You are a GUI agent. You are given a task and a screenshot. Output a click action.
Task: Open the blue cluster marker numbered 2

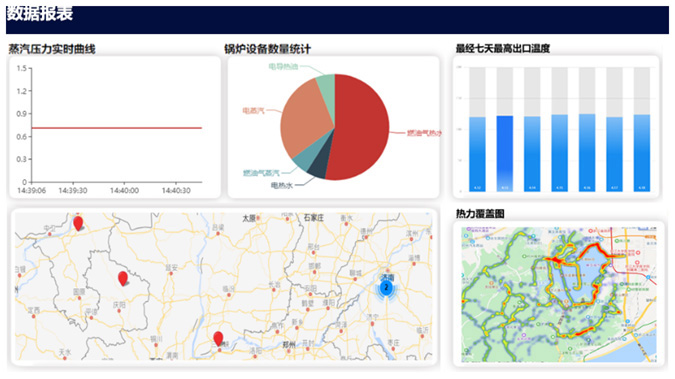[x=387, y=288]
